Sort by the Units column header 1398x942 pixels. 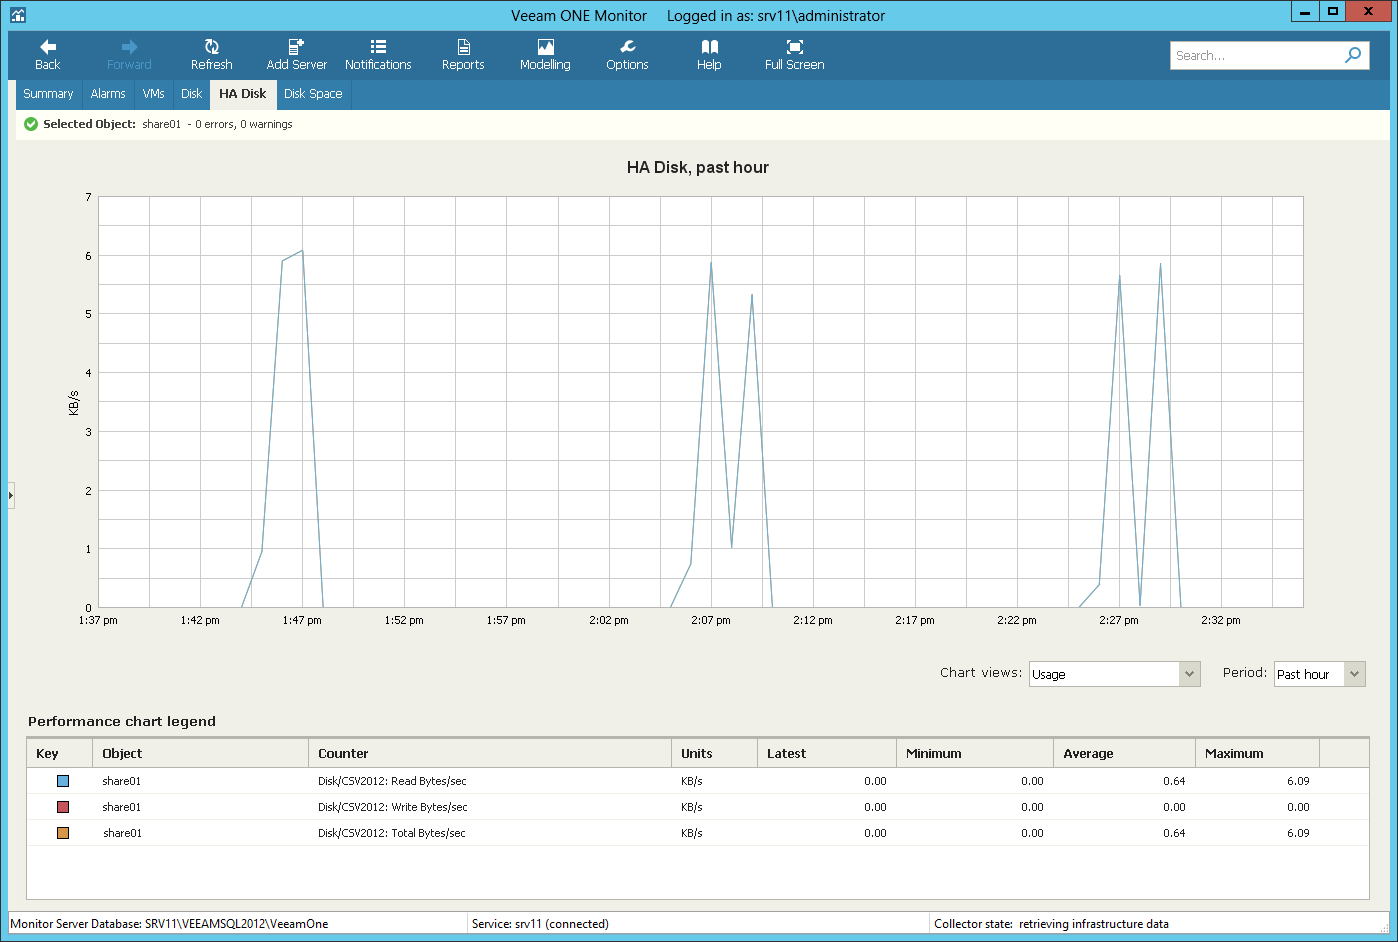tap(714, 753)
